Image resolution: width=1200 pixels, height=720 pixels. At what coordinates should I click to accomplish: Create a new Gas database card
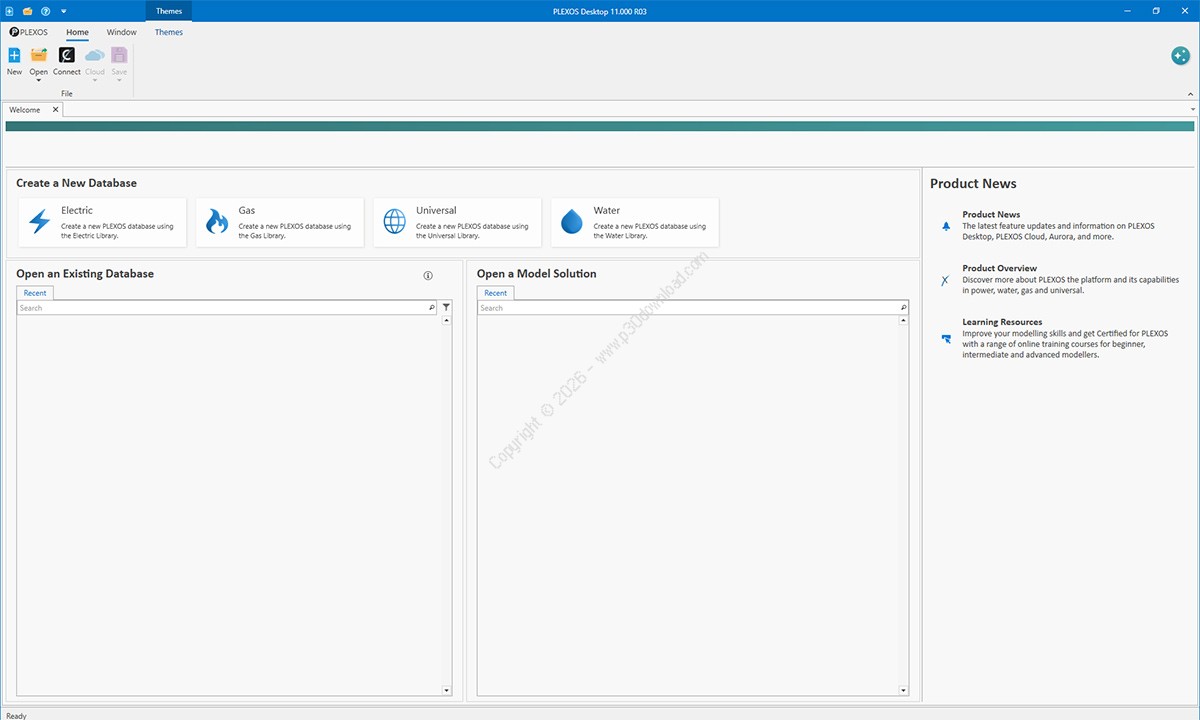tap(280, 222)
